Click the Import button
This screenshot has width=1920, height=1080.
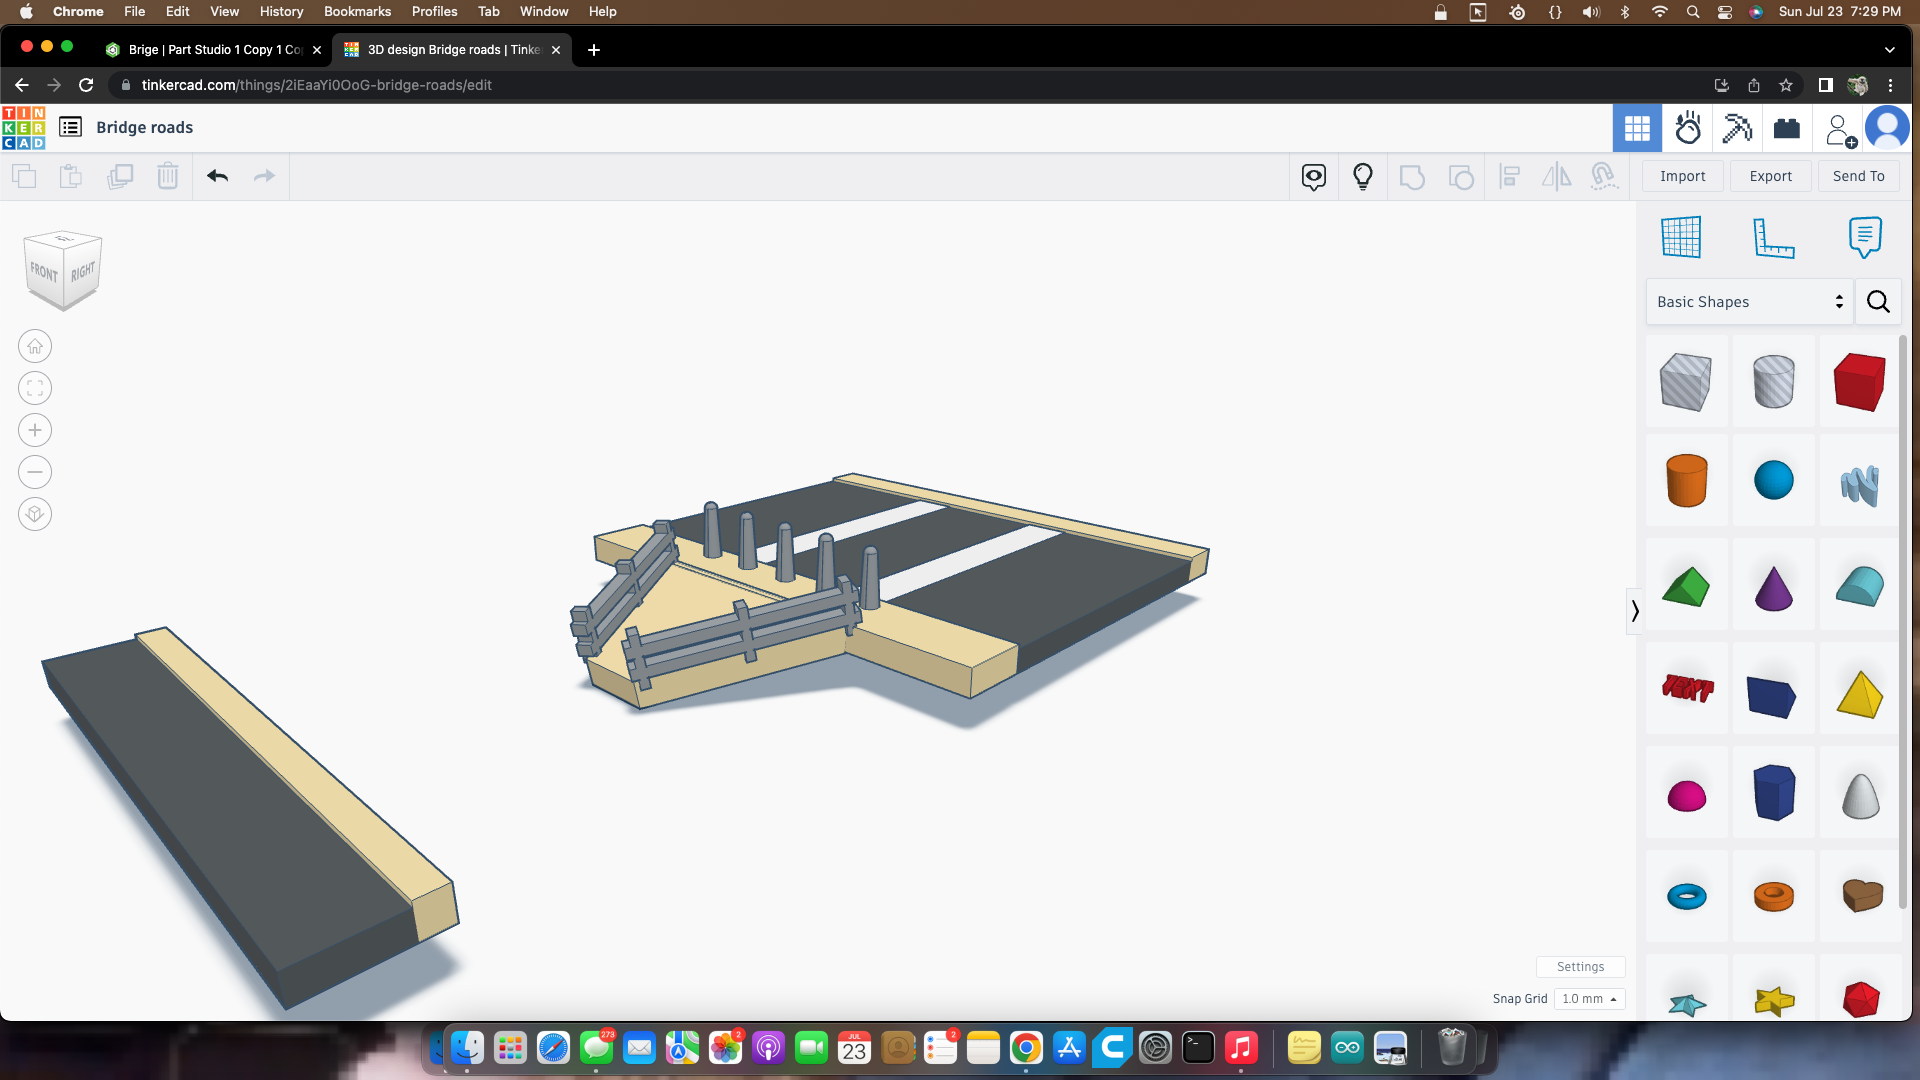coord(1682,176)
